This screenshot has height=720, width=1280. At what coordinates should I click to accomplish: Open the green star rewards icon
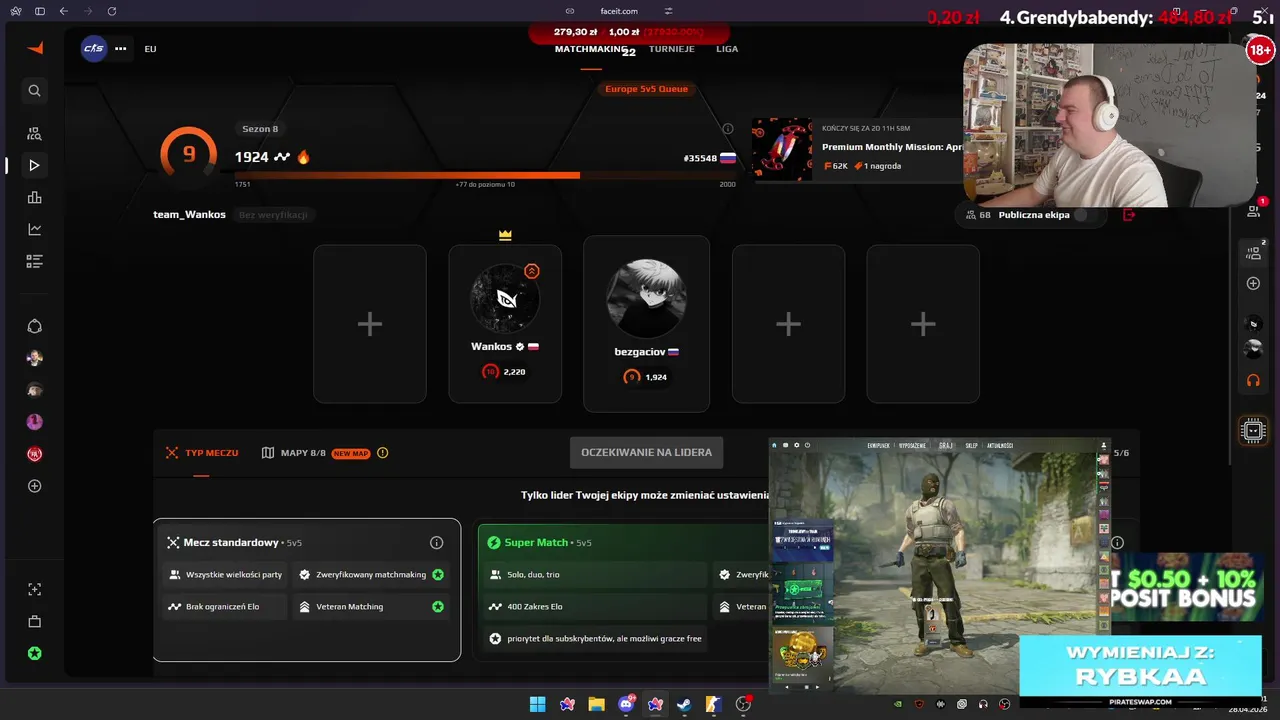(34, 653)
